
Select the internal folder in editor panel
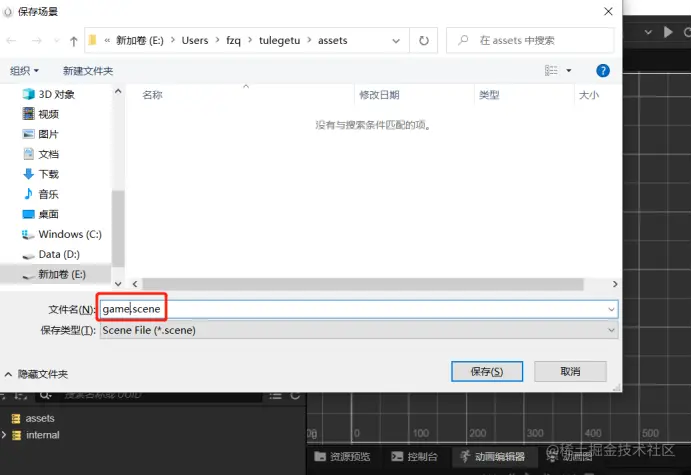point(36,435)
